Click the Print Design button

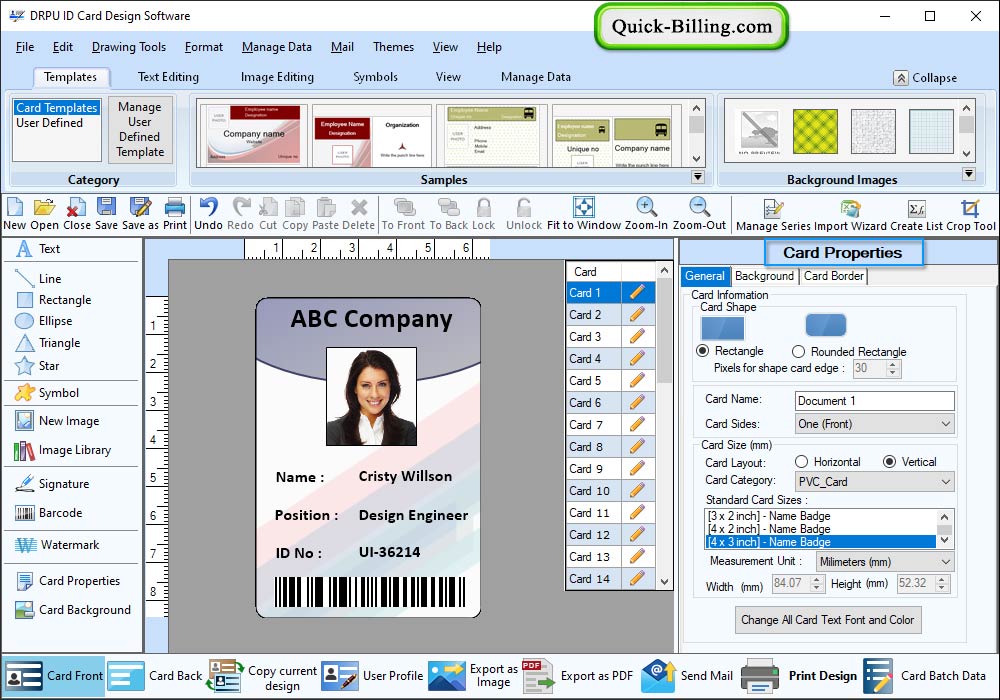tap(799, 676)
